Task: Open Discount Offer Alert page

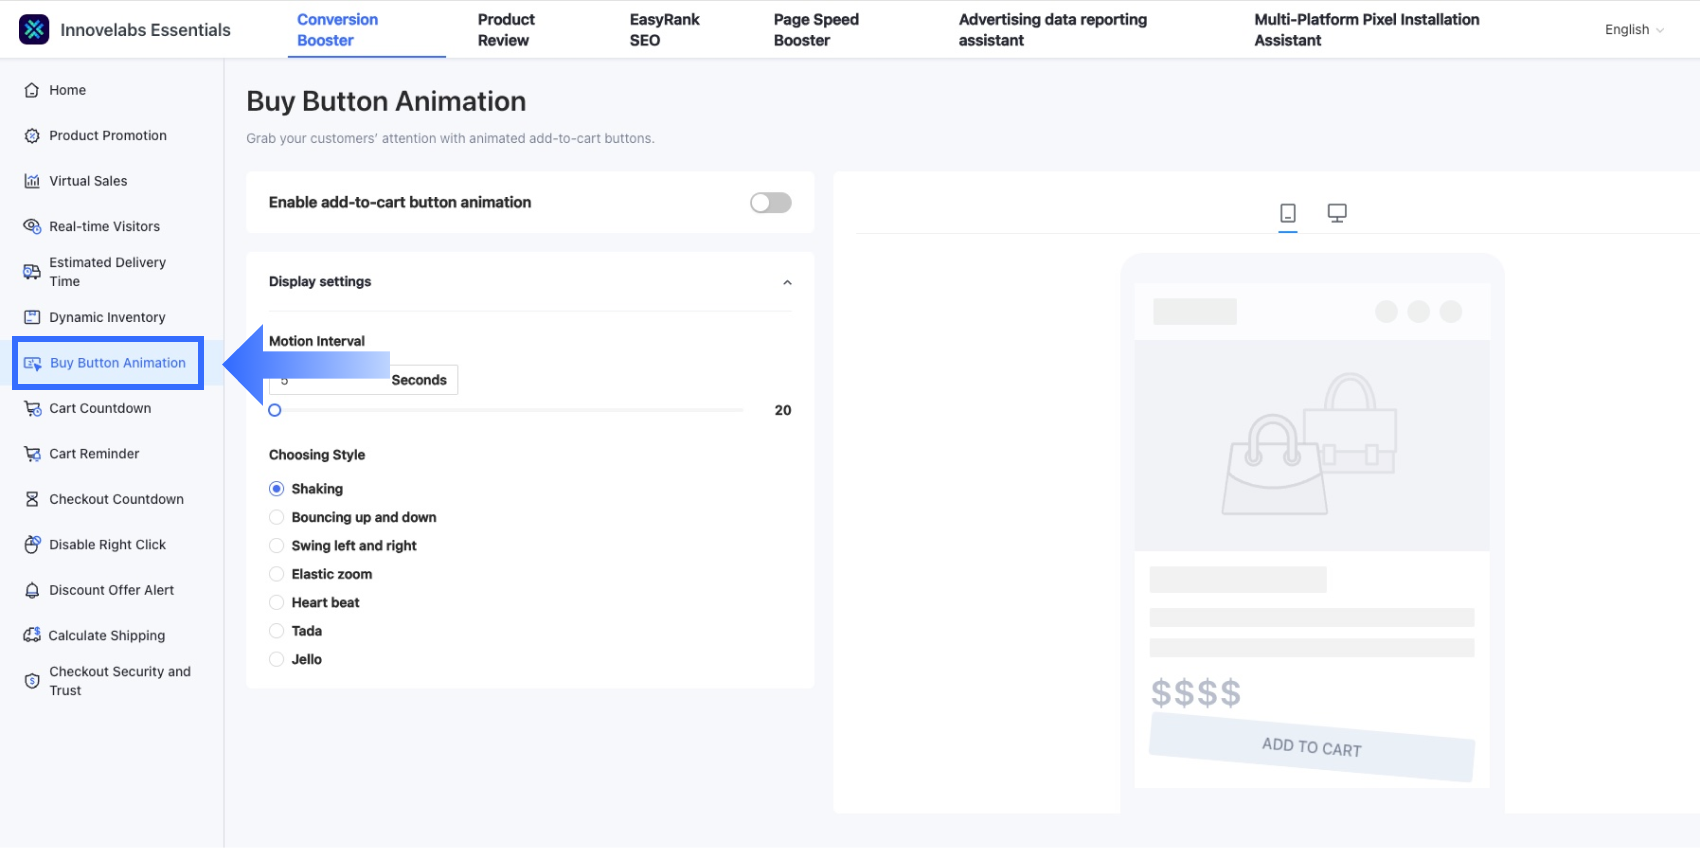Action: [x=111, y=590]
